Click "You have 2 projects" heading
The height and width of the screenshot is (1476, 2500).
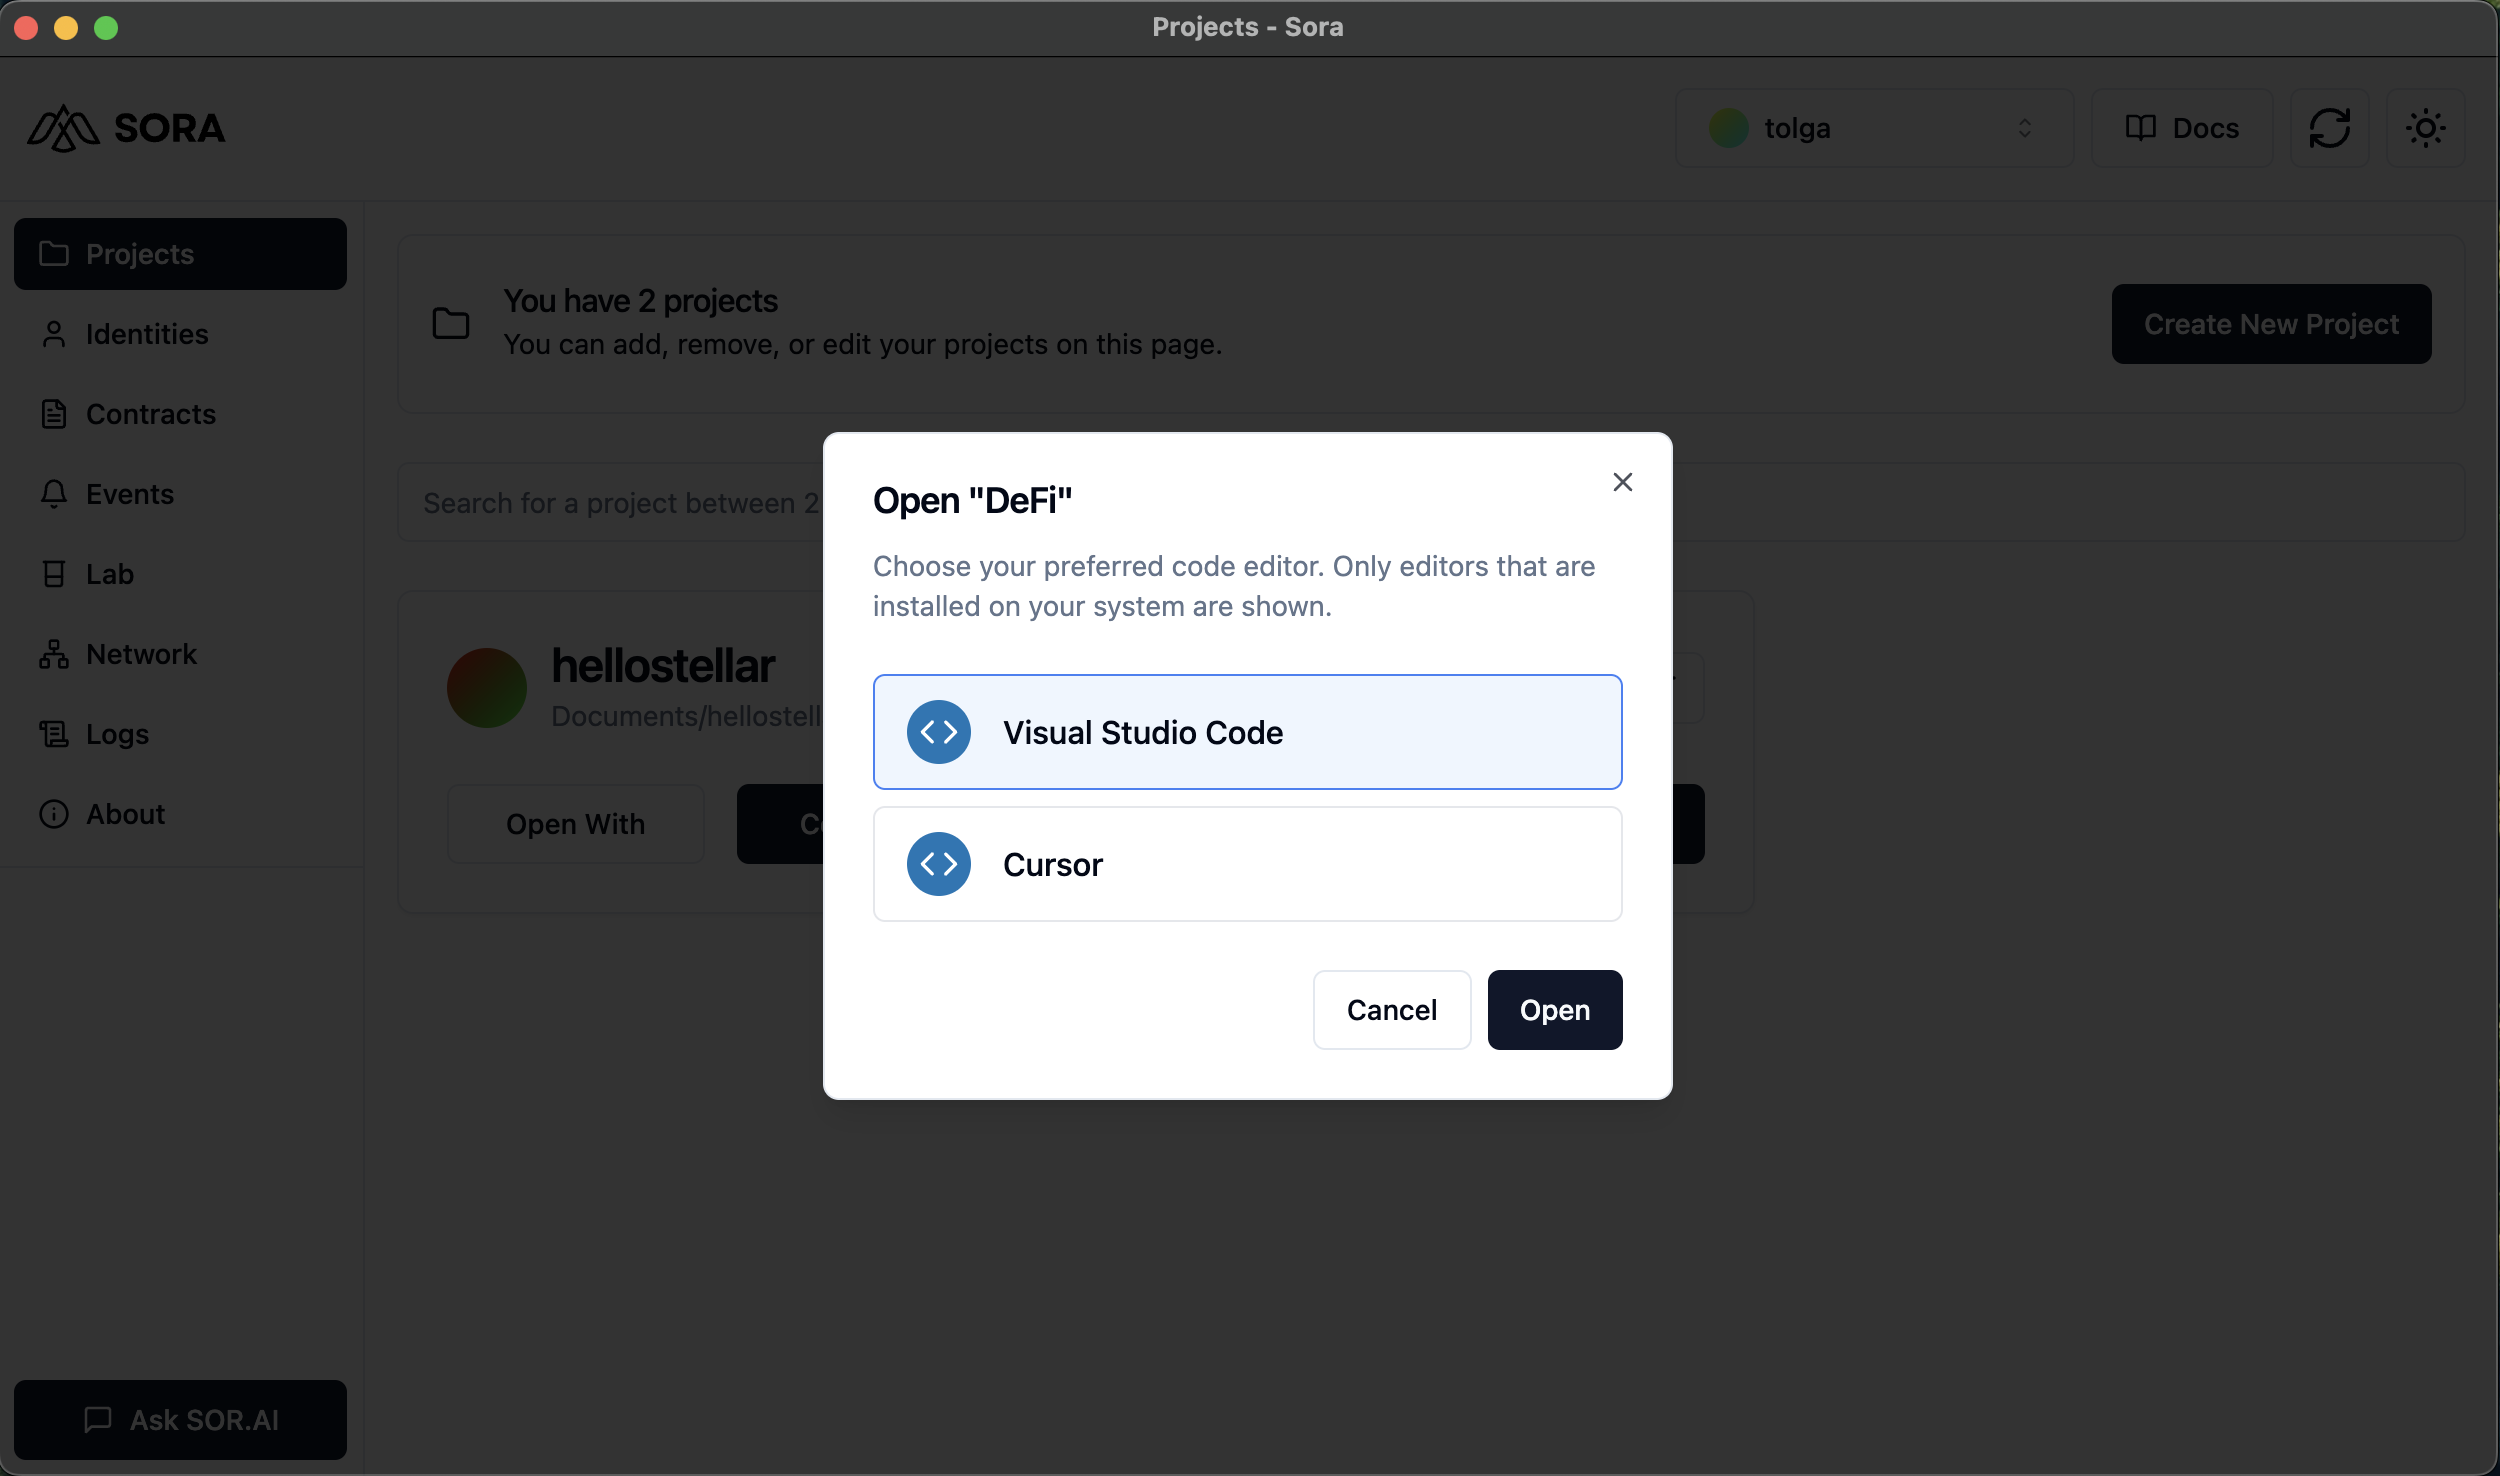pos(640,301)
